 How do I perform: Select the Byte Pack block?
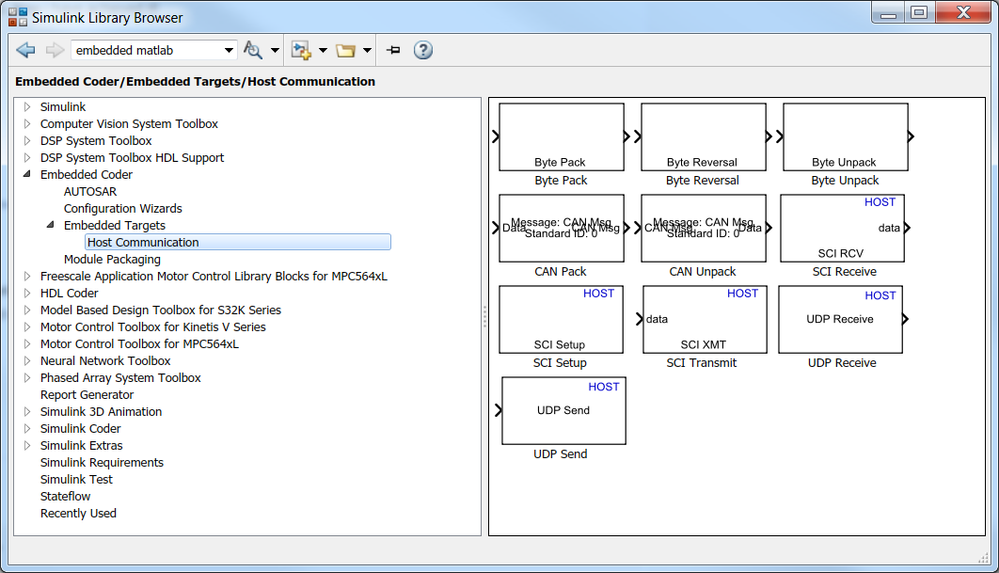click(x=561, y=137)
